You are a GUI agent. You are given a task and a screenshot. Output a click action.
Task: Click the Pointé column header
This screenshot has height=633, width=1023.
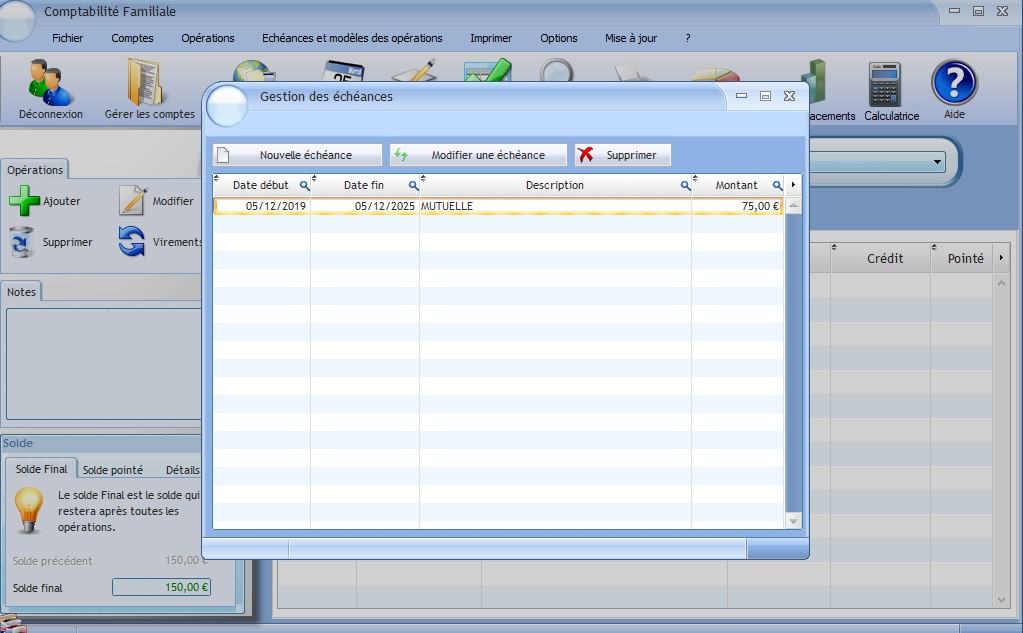click(965, 258)
